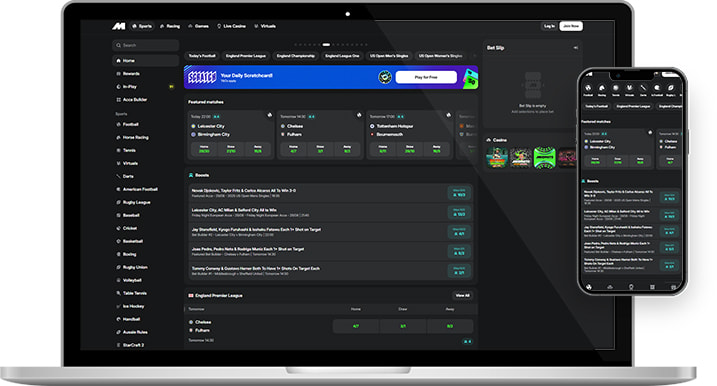The height and width of the screenshot is (386, 717).
Task: Select the Volleyball icon in sidebar
Action: coord(118,280)
